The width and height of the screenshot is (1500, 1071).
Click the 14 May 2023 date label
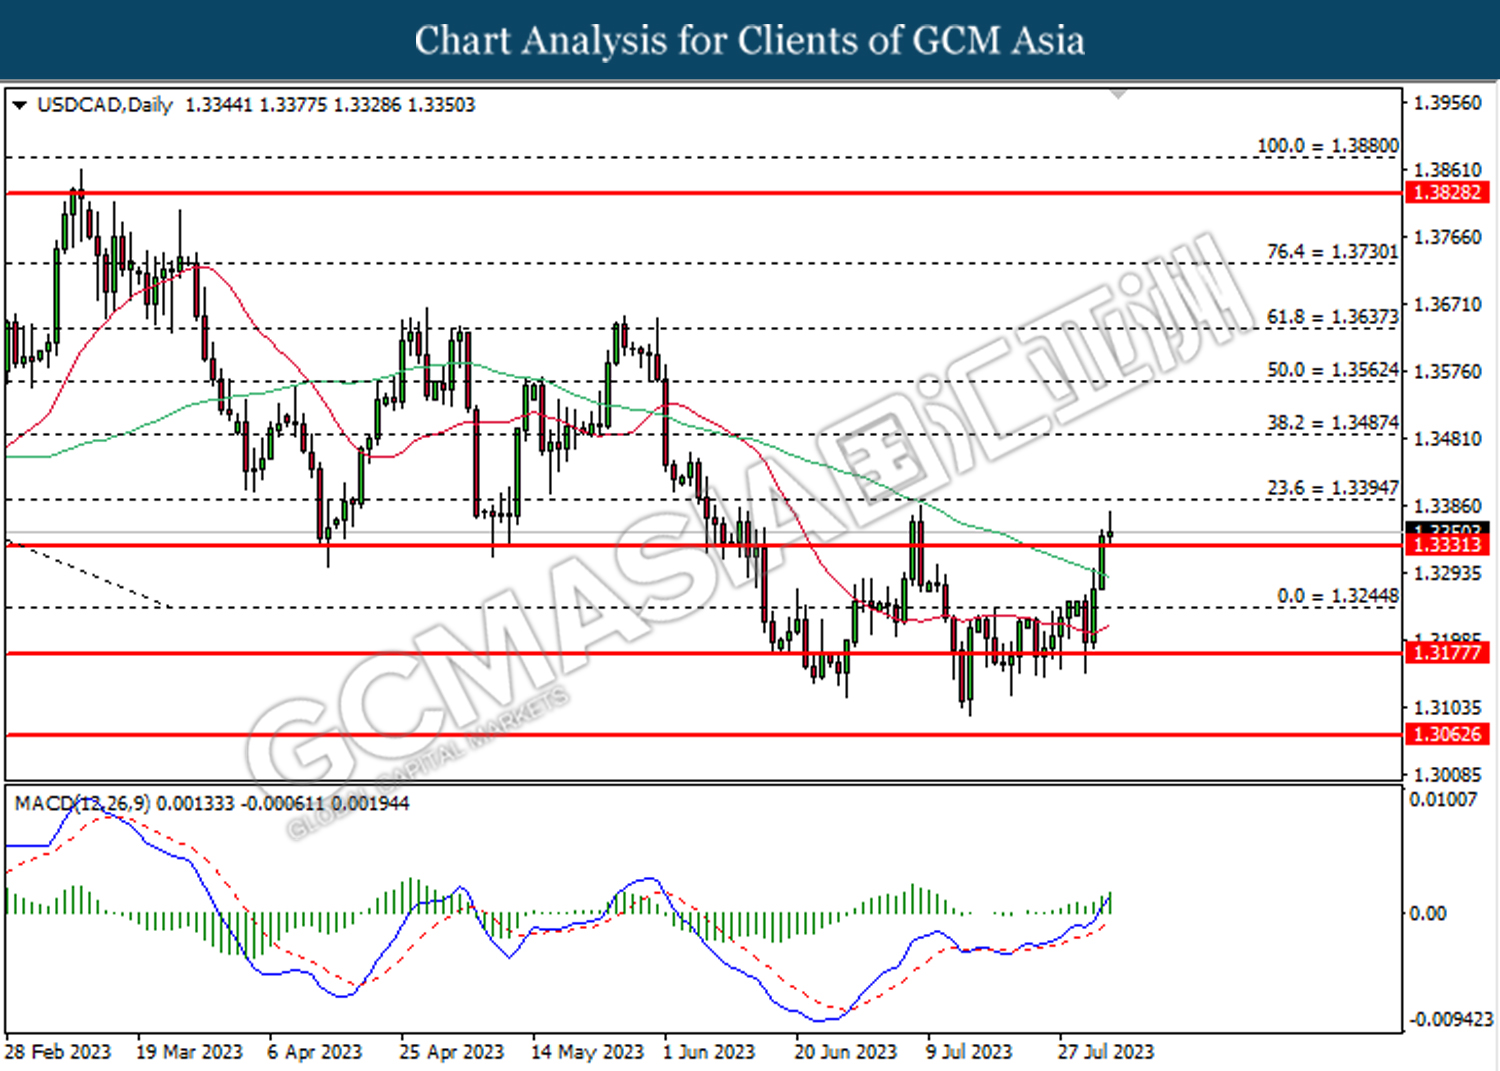587,1052
